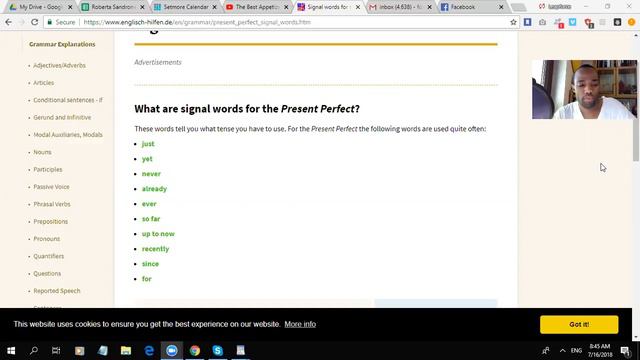The image size is (640, 360).
Task: Switch to Setmore Calendar tab
Action: (185, 7)
